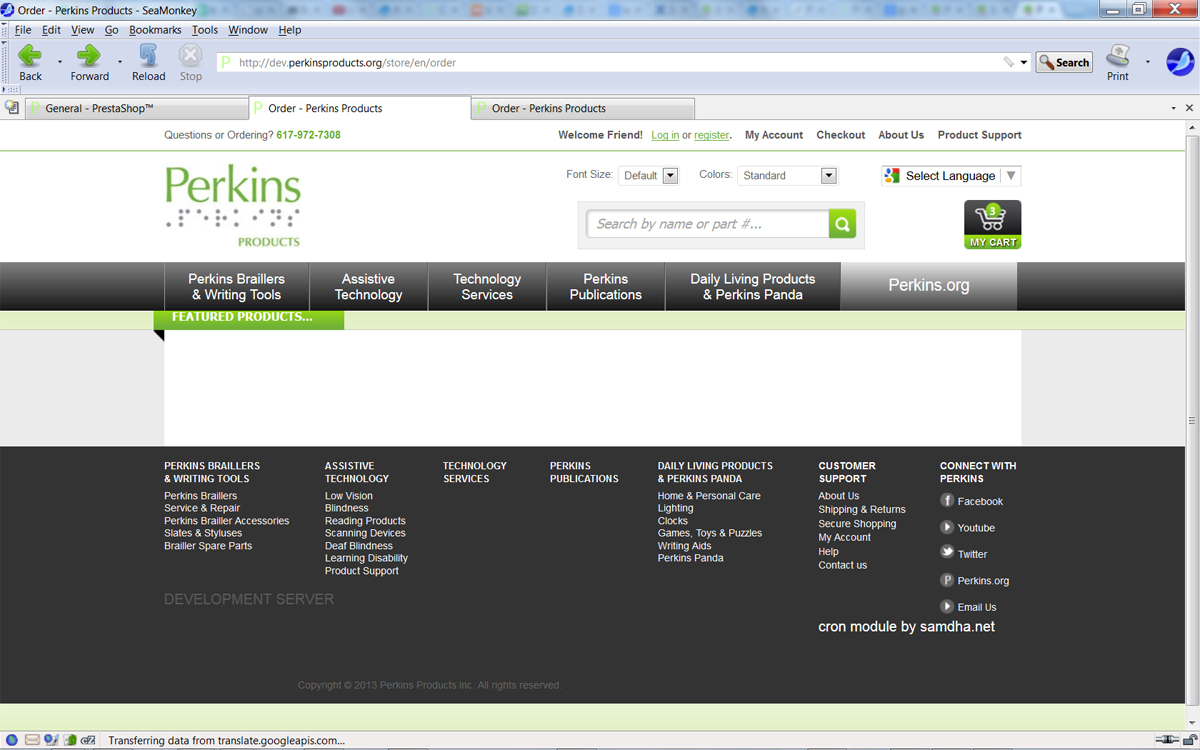Screen dimensions: 1200x750
Task: Close the current tab with X
Action: pos(1189,108)
